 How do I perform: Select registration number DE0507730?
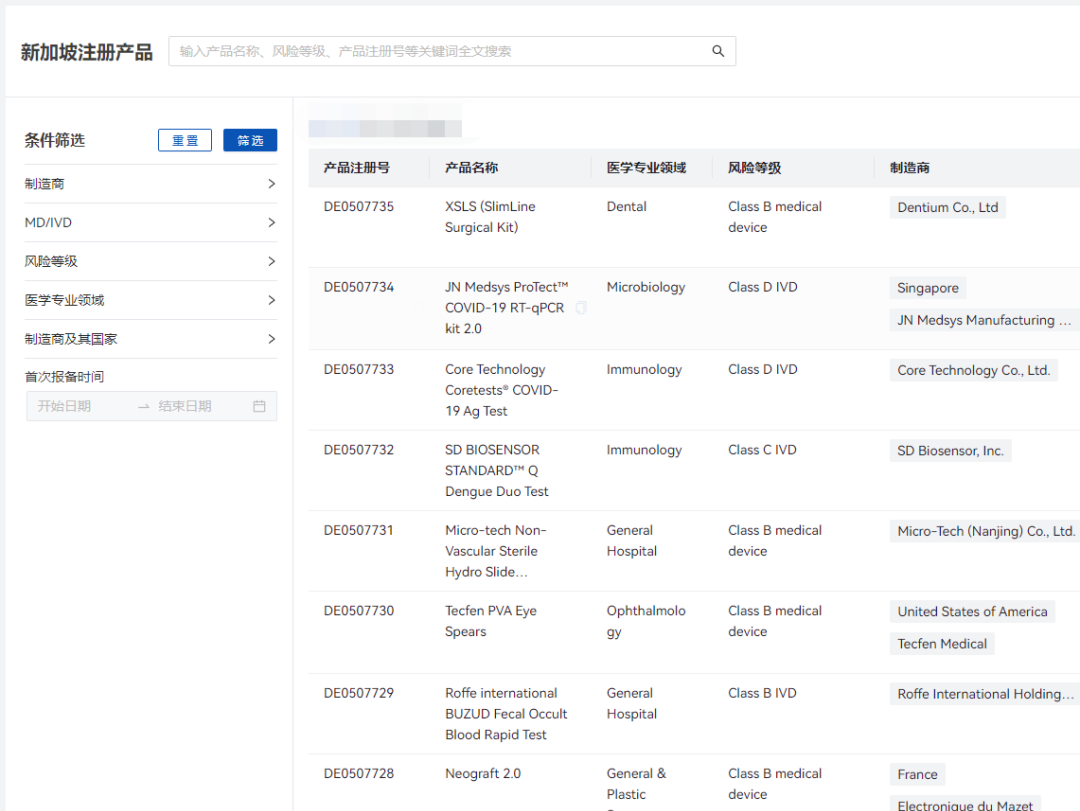359,611
